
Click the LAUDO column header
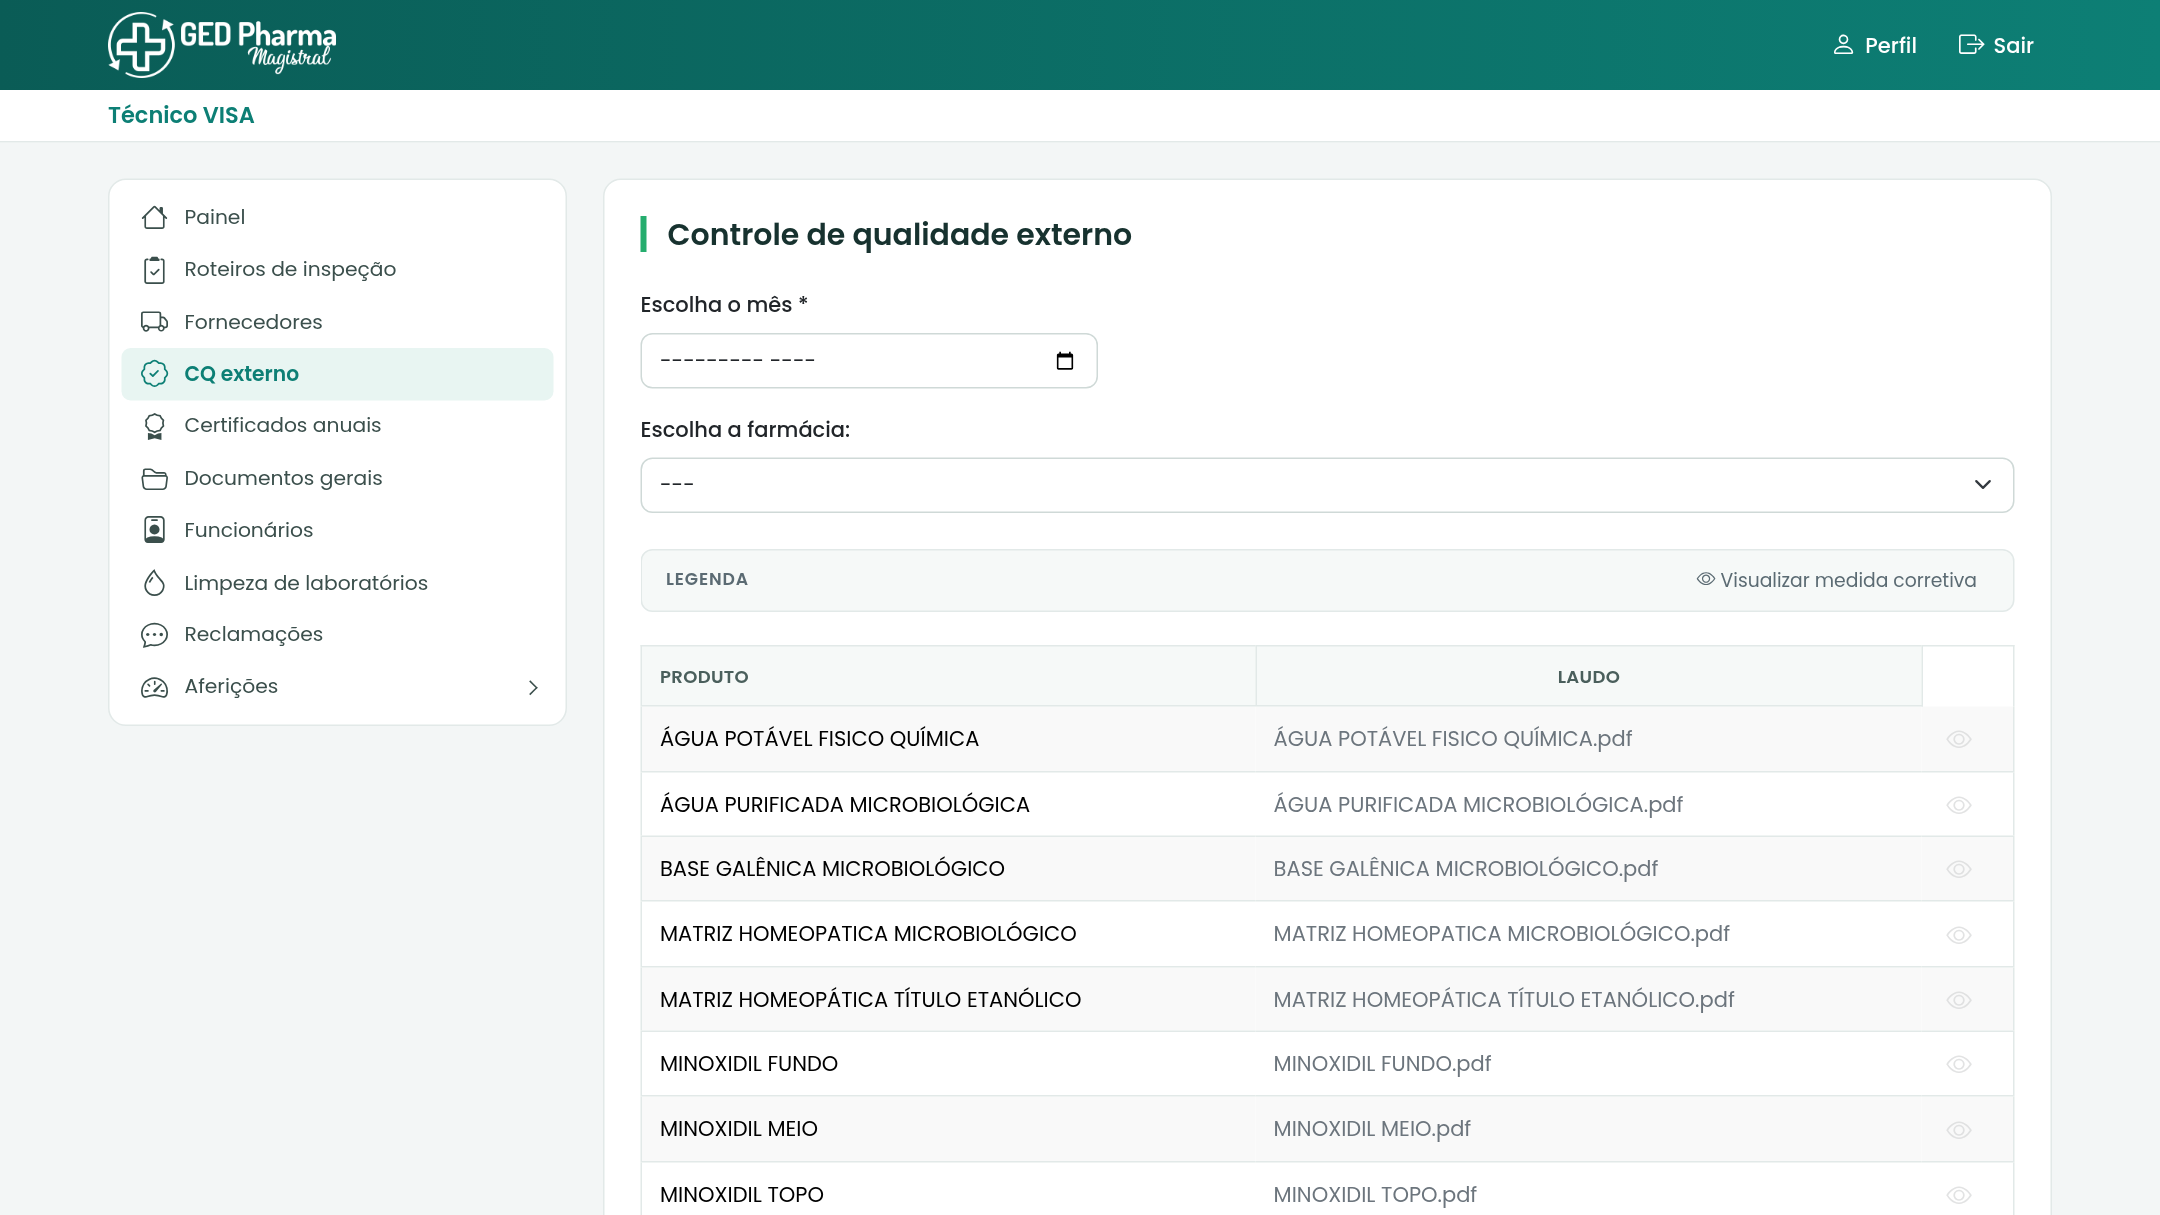pos(1589,677)
